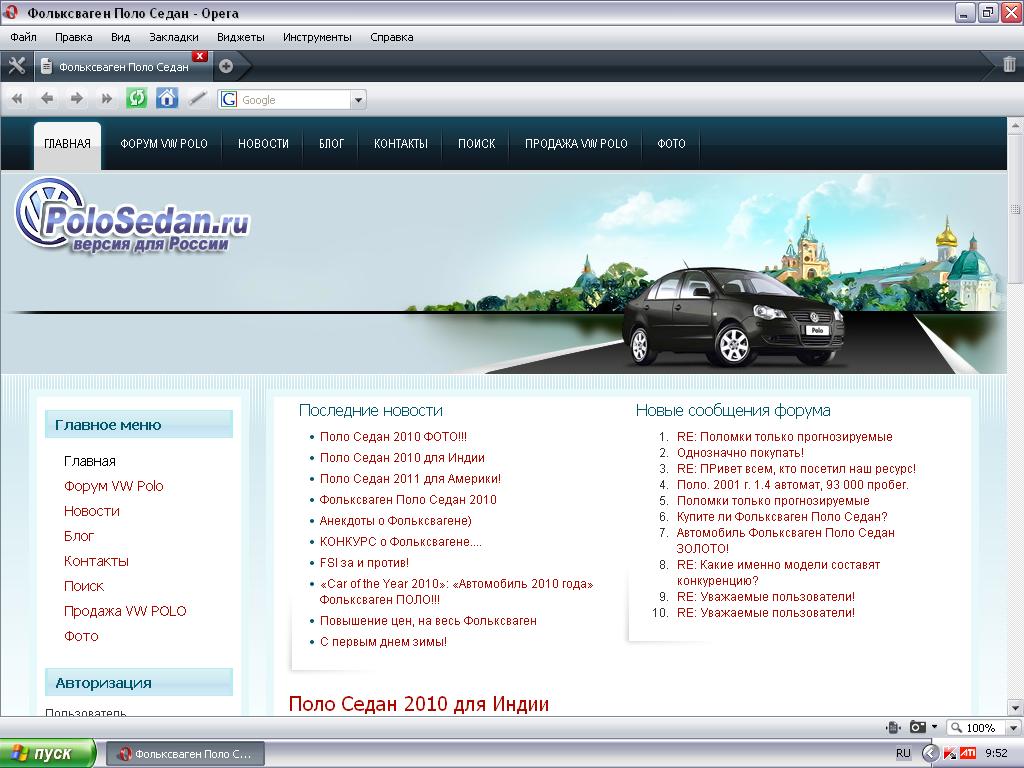Click the Контакты sidebar menu link
Viewport: 1024px width, 768px height.
(96, 561)
